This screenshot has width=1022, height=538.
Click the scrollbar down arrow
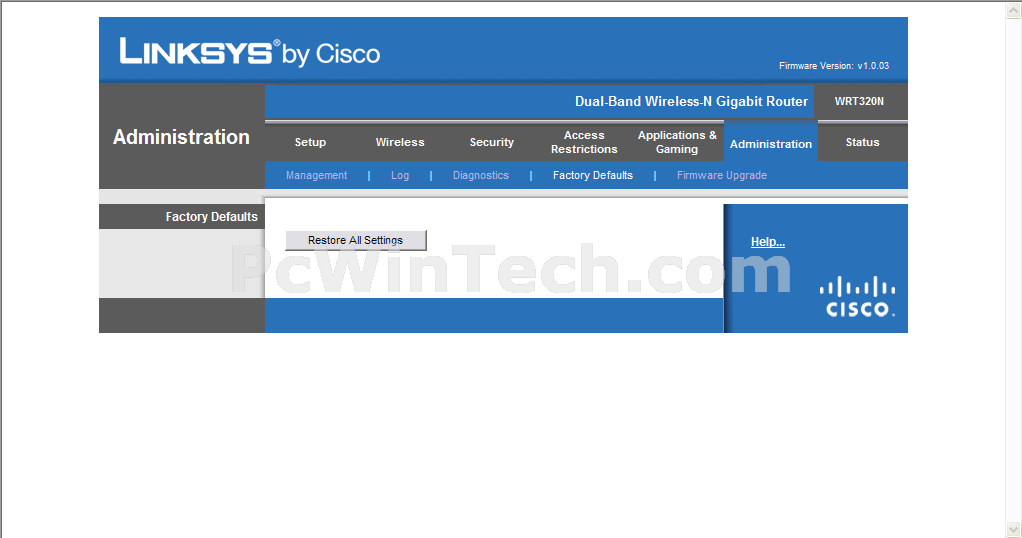[x=1014, y=529]
